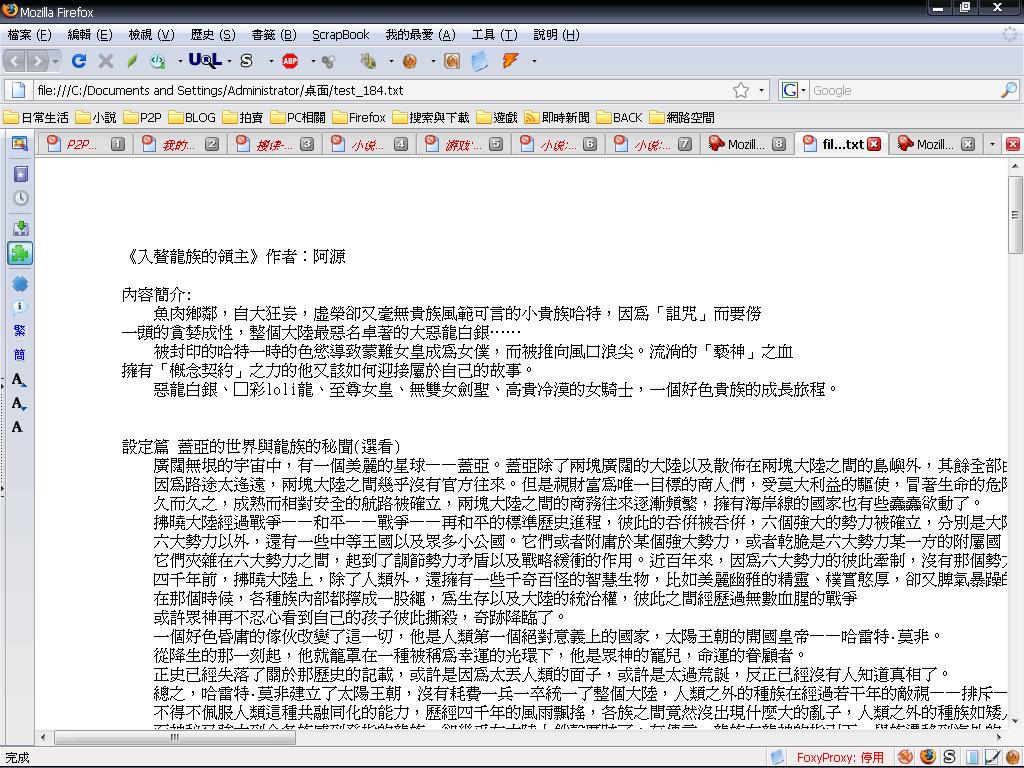Convert to Traditional Chinese with 繁 icon
The image size is (1024, 768).
(20, 331)
